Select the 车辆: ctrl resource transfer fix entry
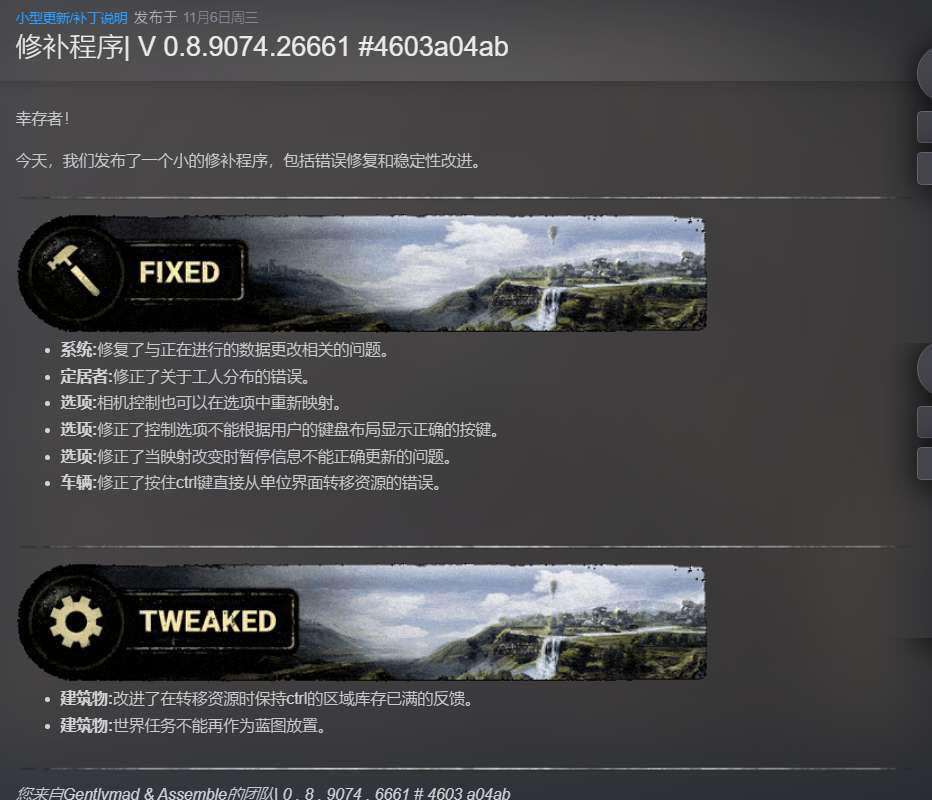 (251, 483)
